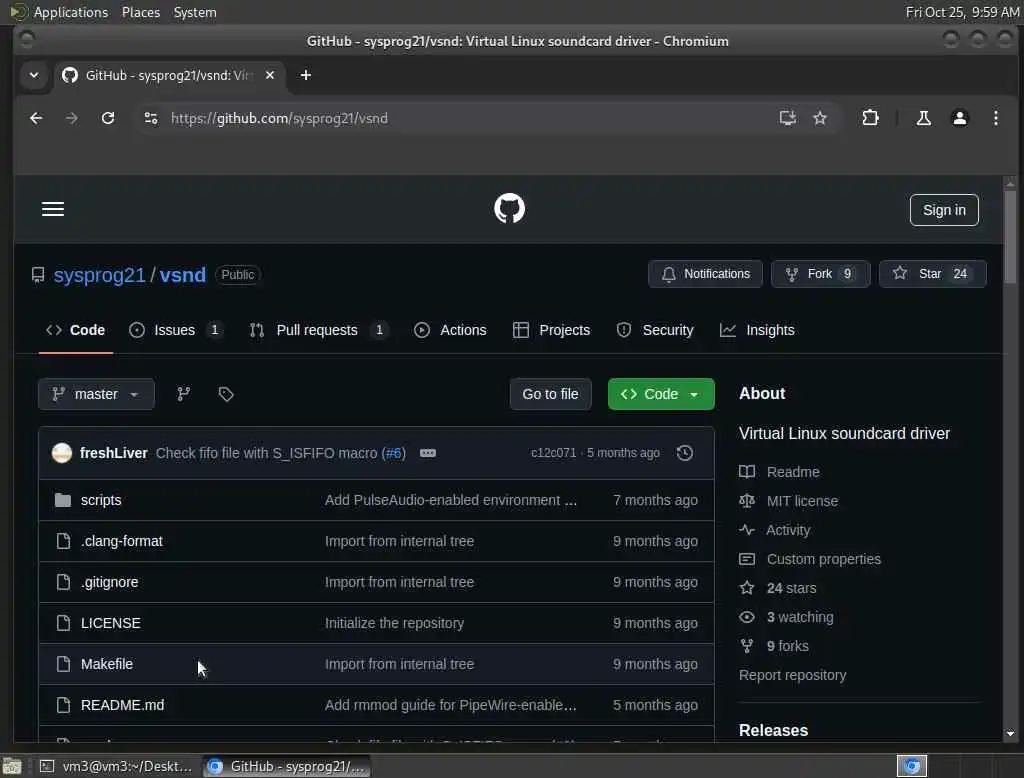The height and width of the screenshot is (778, 1024).
Task: Go to GitHub home via Octocat logo
Action: pos(509,208)
